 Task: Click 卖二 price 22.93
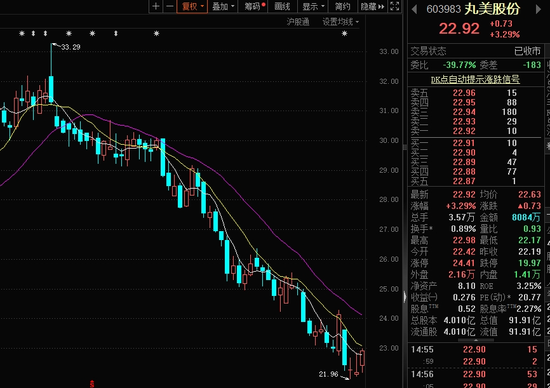coord(464,121)
